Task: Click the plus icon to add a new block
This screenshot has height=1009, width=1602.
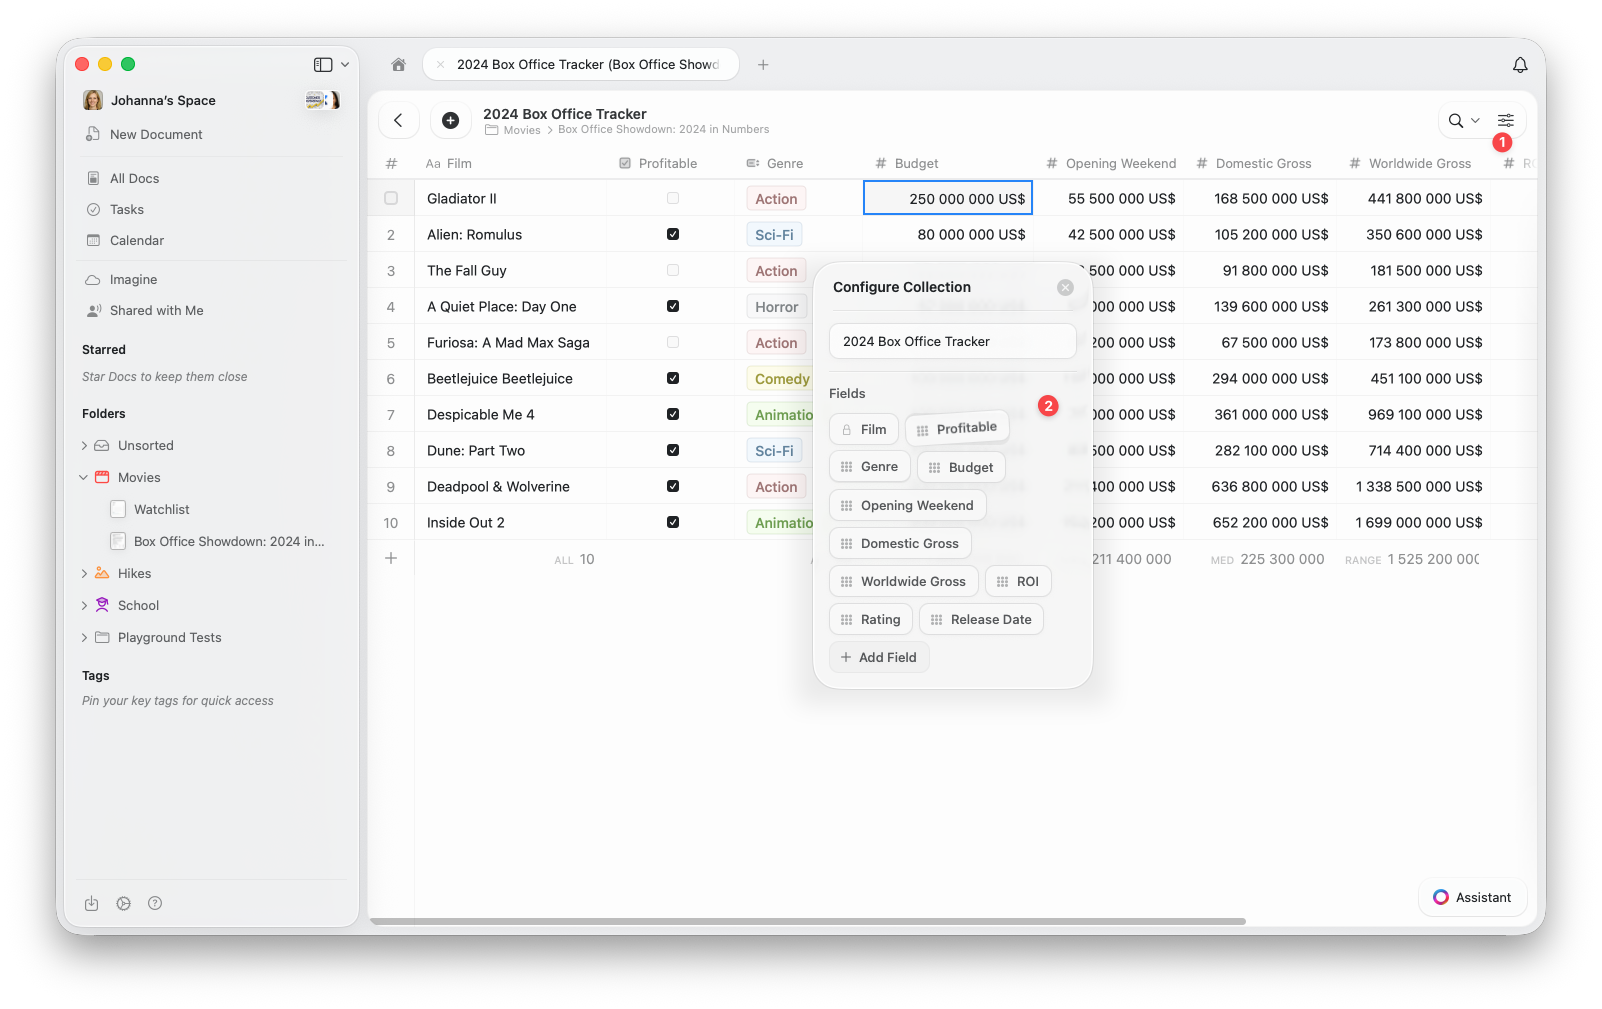Action: click(450, 119)
